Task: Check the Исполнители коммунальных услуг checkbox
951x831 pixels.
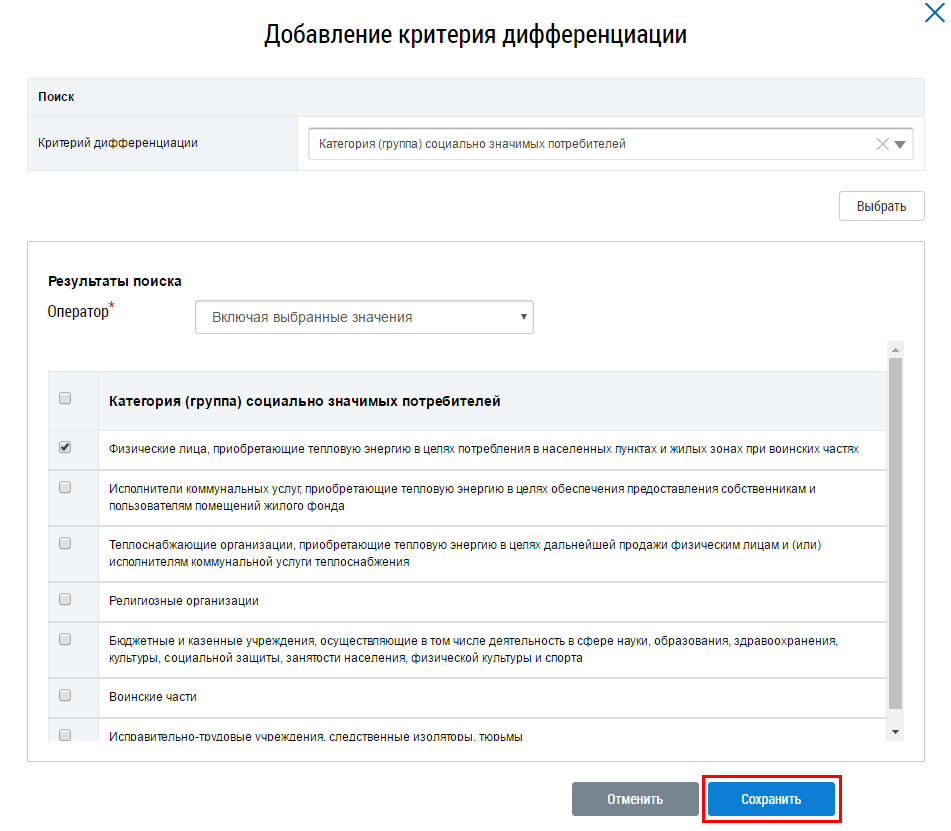Action: tap(66, 488)
